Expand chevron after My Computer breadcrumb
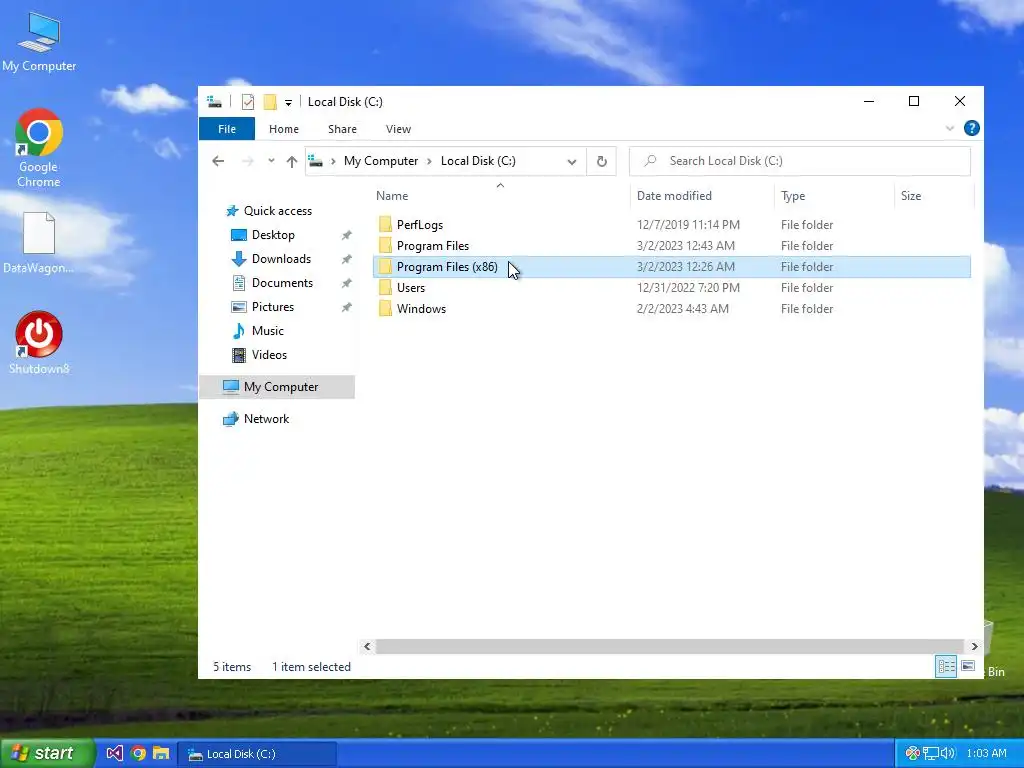 pyautogui.click(x=429, y=161)
